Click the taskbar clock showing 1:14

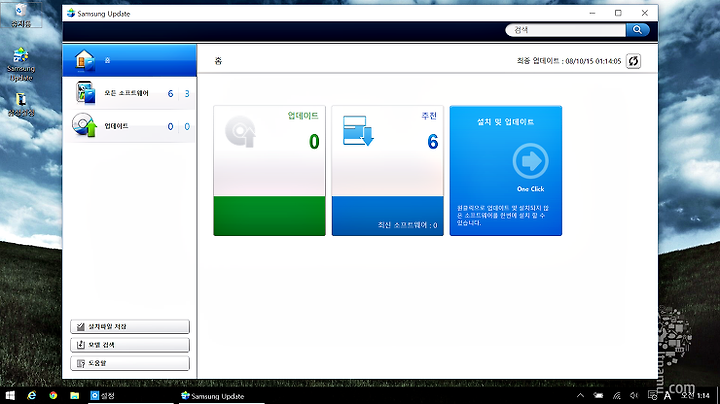[695, 395]
